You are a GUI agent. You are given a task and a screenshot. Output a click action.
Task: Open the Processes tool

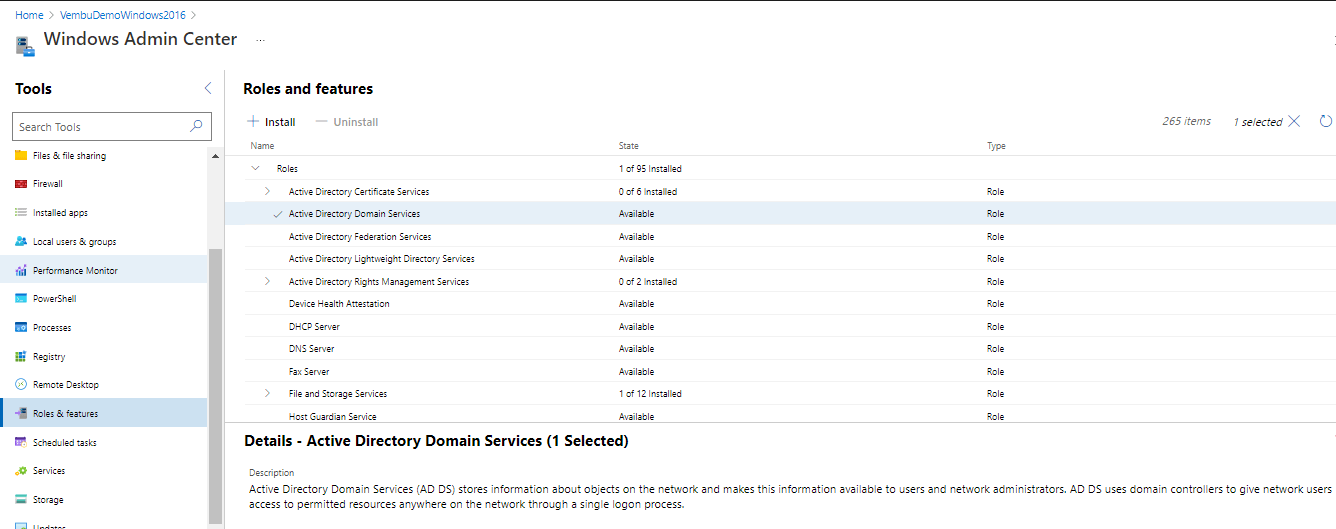[52, 328]
